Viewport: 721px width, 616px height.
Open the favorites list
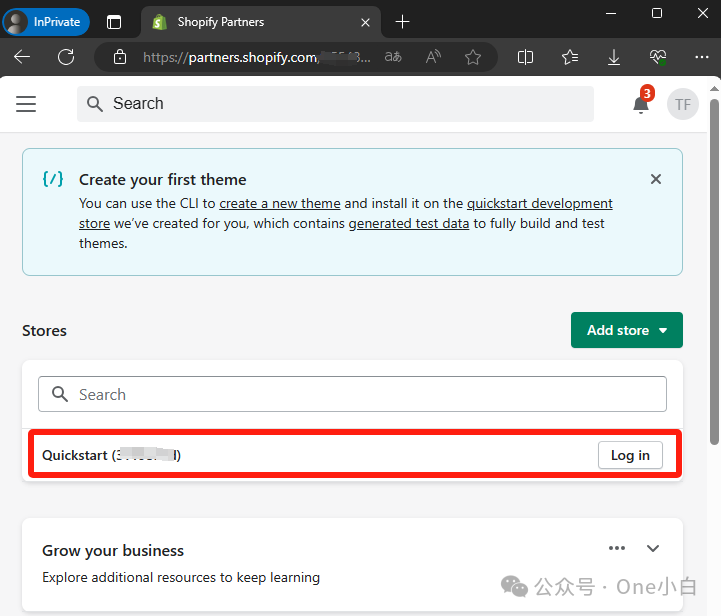(570, 57)
